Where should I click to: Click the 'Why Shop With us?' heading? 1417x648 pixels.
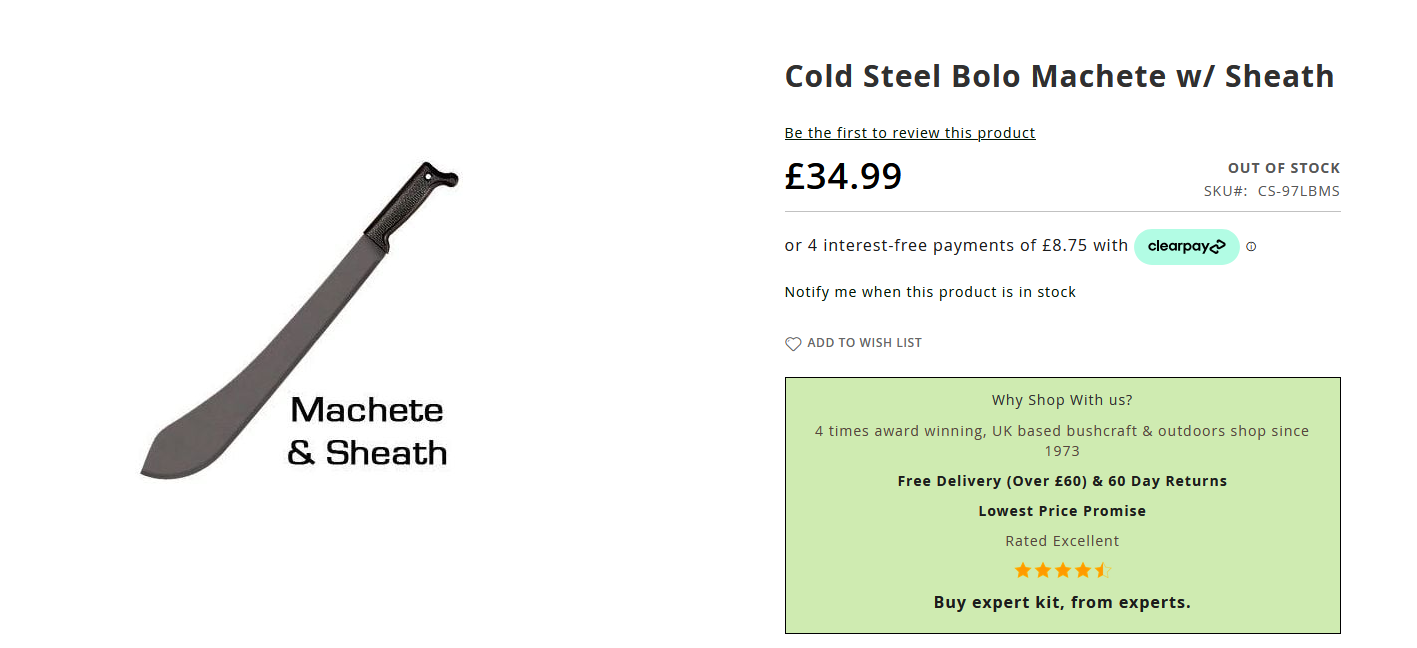coord(1062,400)
